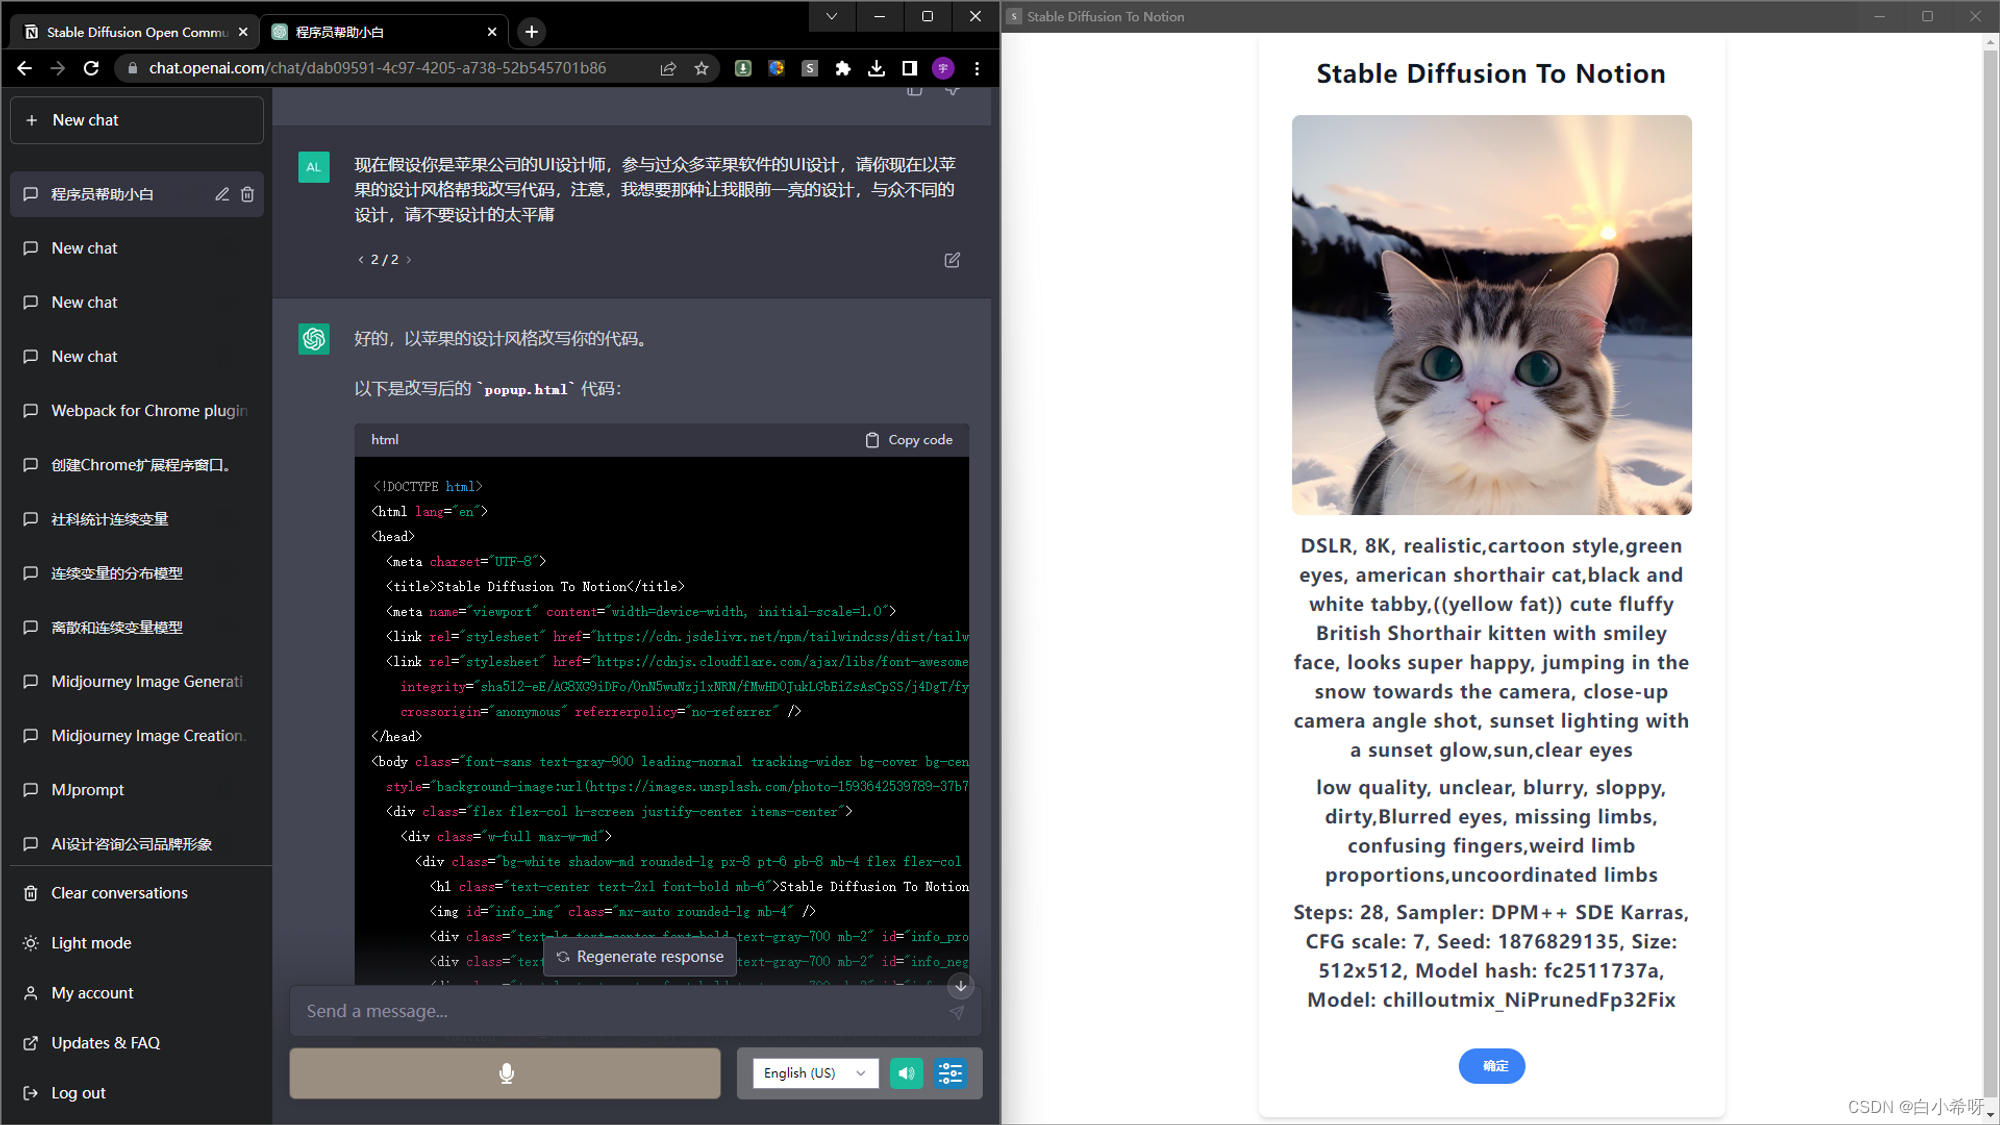Reload the page
Screen dimensions: 2000x1125
(x=91, y=68)
